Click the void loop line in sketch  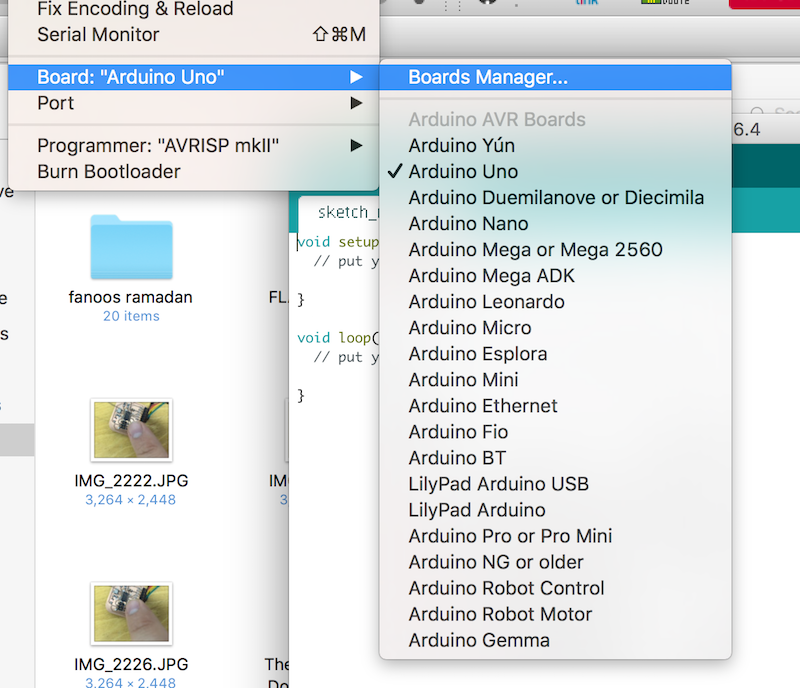pyautogui.click(x=338, y=338)
